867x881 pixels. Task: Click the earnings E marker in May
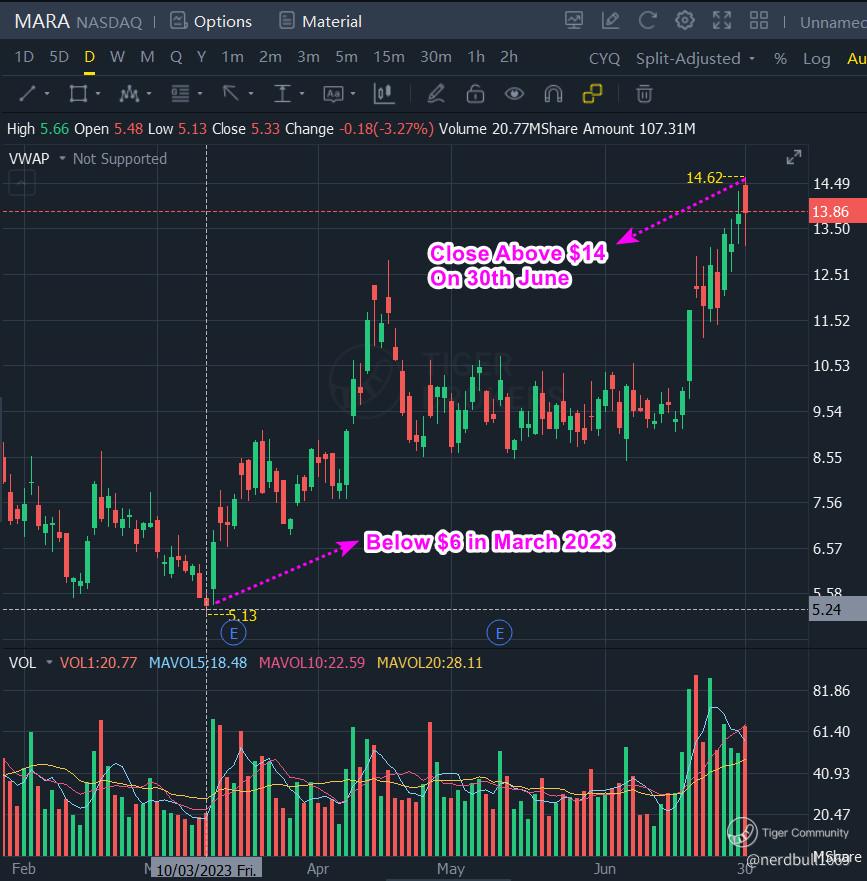pyautogui.click(x=500, y=633)
